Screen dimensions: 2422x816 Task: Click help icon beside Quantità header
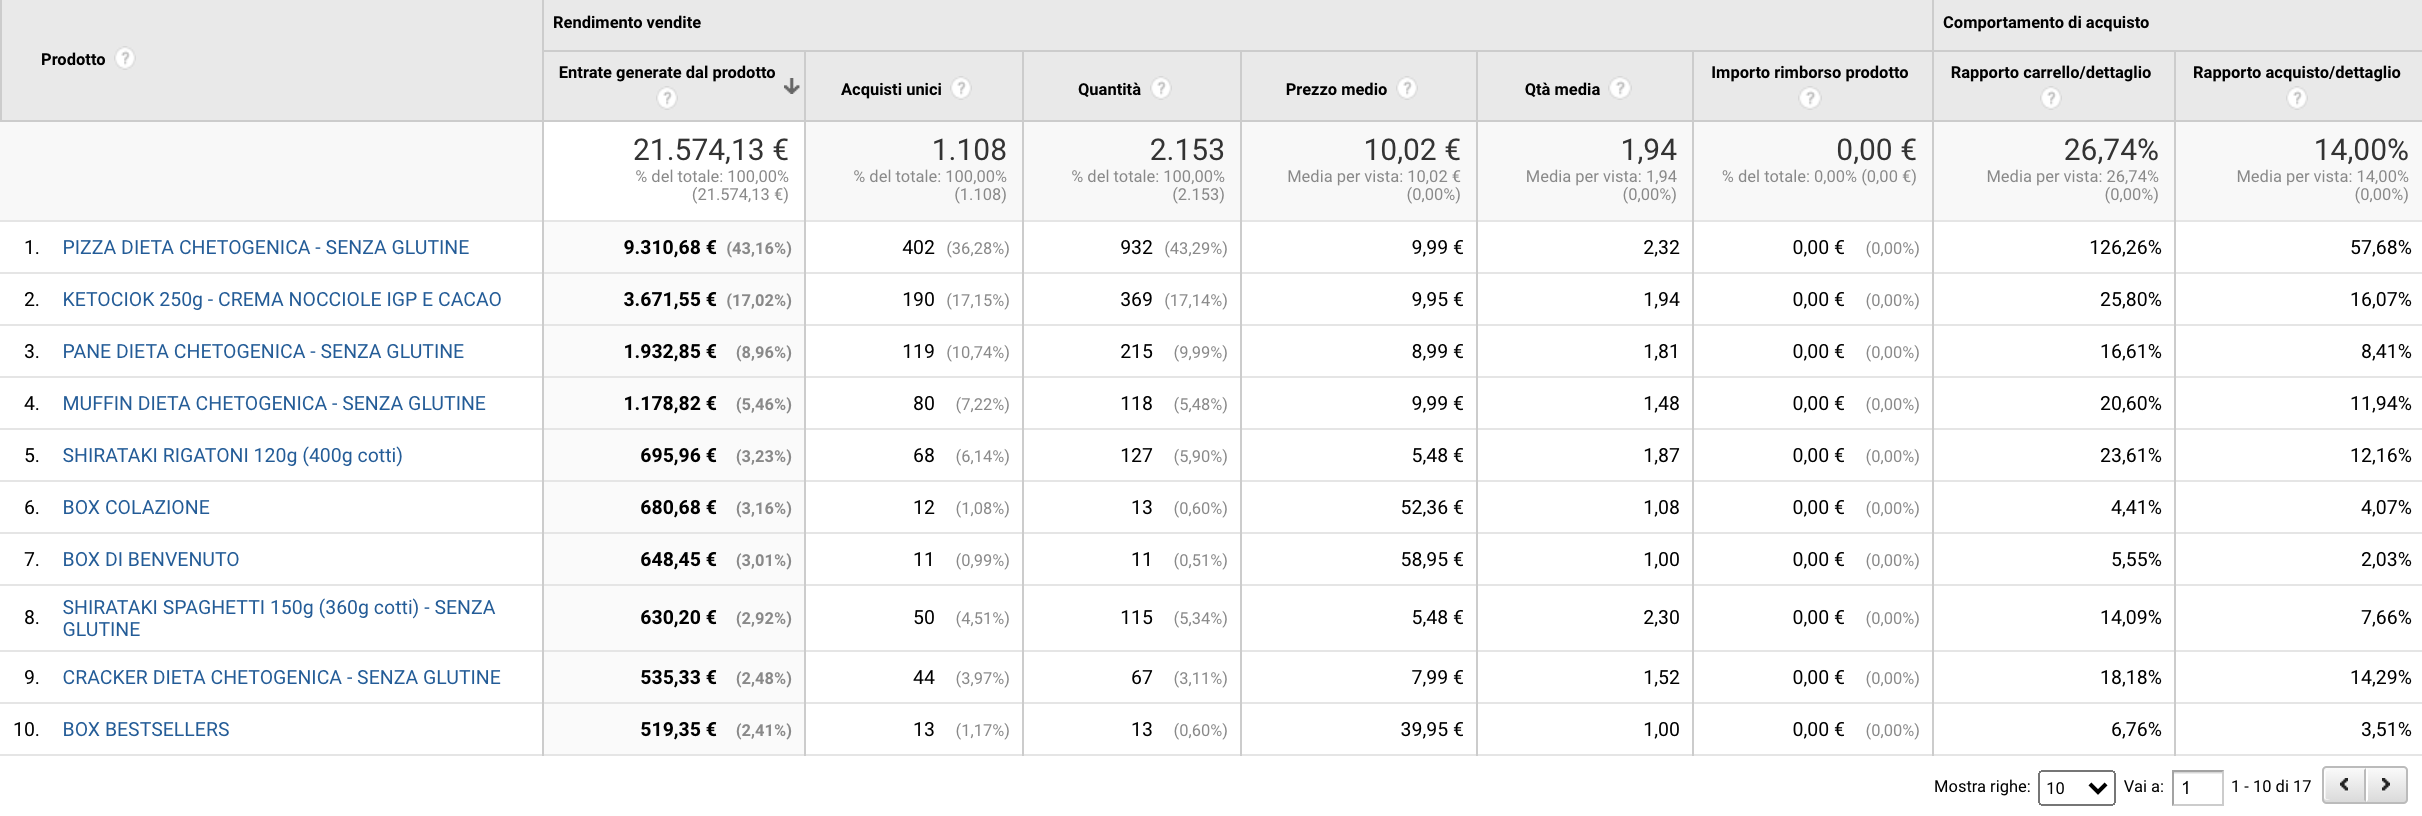point(1161,89)
